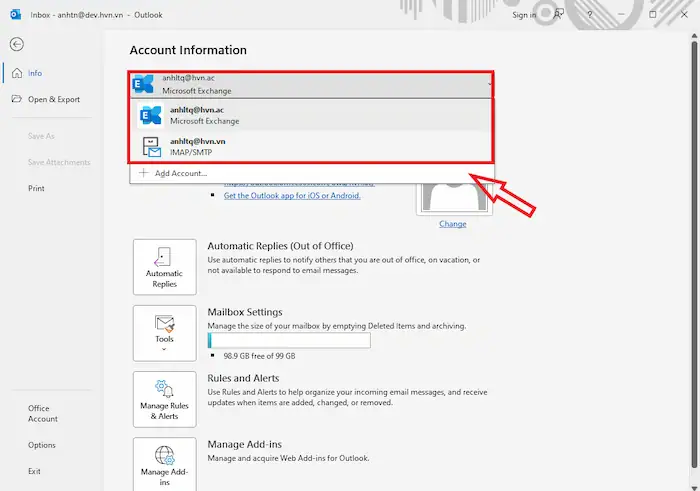Click the Open & Export folder icon
700x491 pixels.
pyautogui.click(x=17, y=99)
